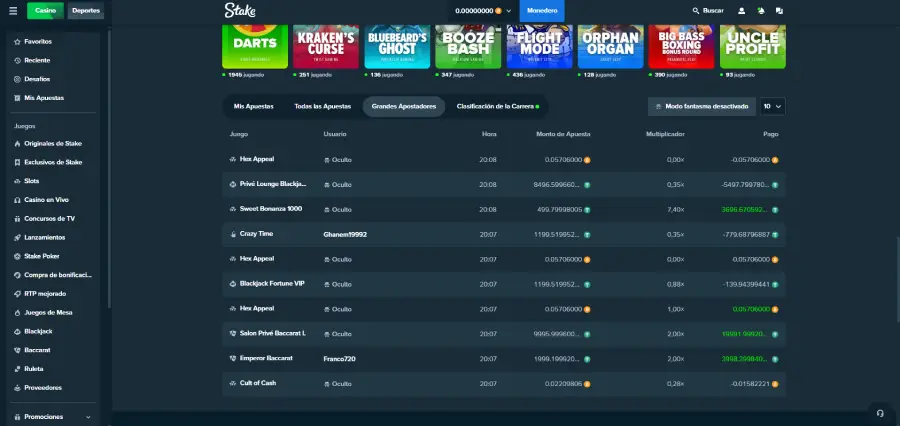Click the Favoritos star icon

18,41
